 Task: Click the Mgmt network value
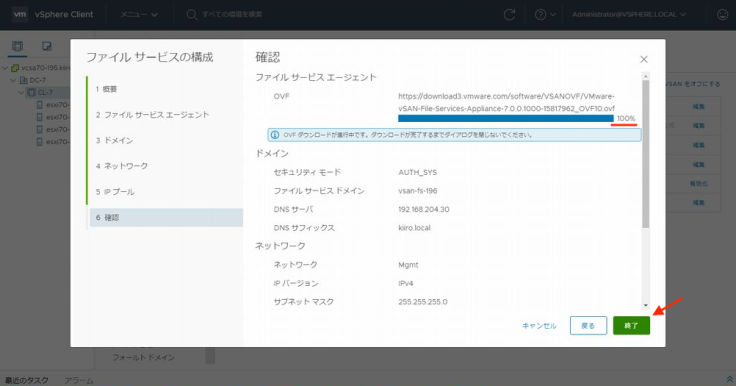pos(408,265)
